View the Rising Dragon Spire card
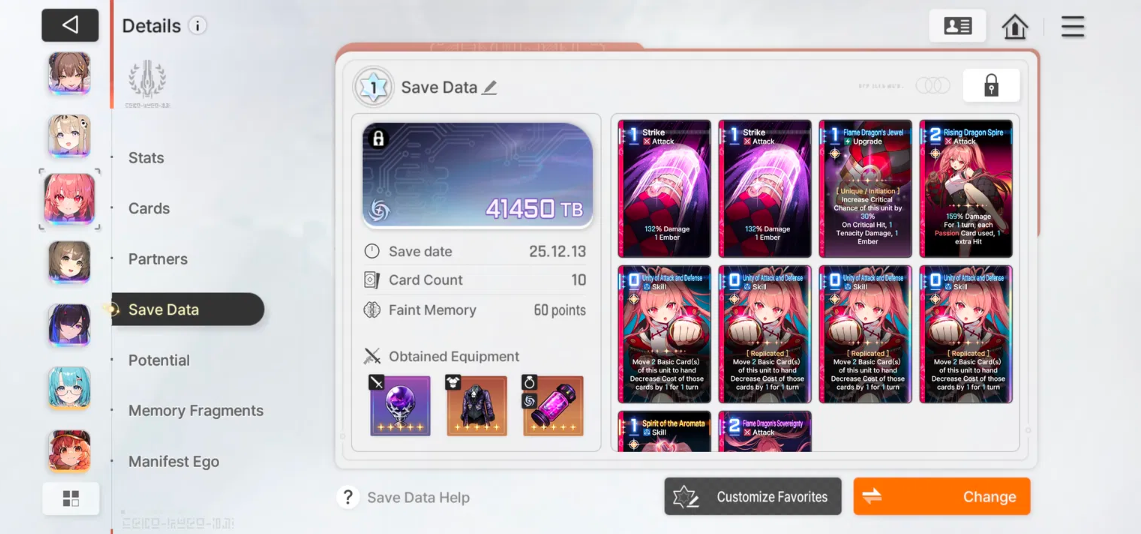 click(966, 189)
